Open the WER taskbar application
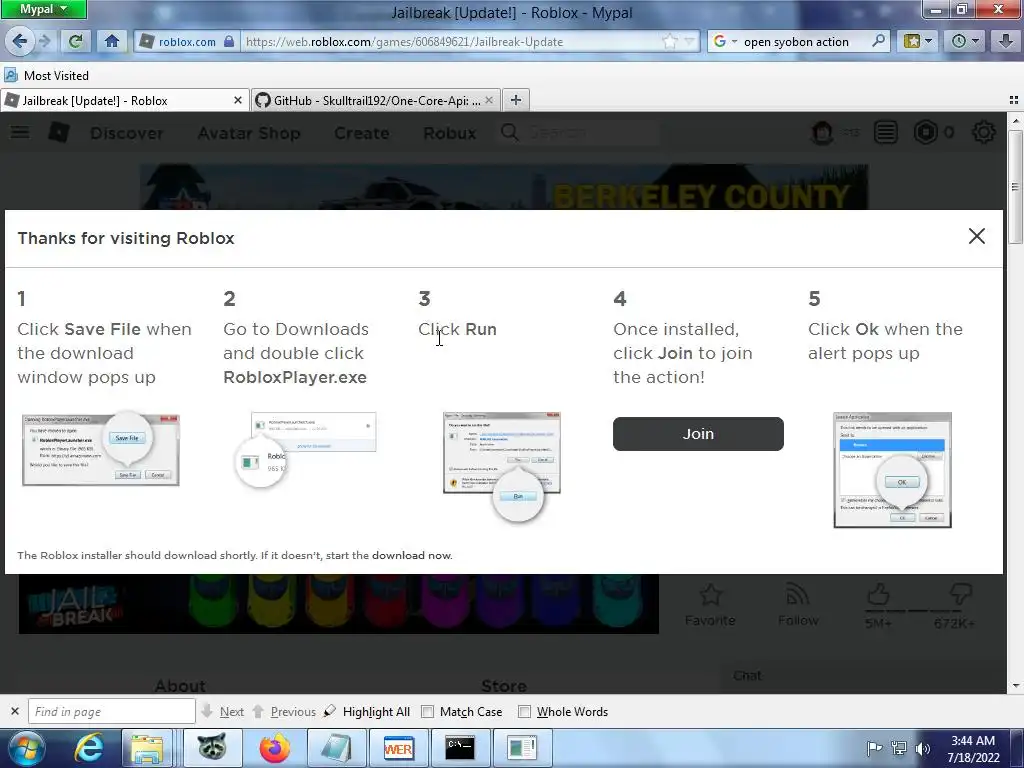Screen dimensions: 1024x768 click(x=398, y=748)
